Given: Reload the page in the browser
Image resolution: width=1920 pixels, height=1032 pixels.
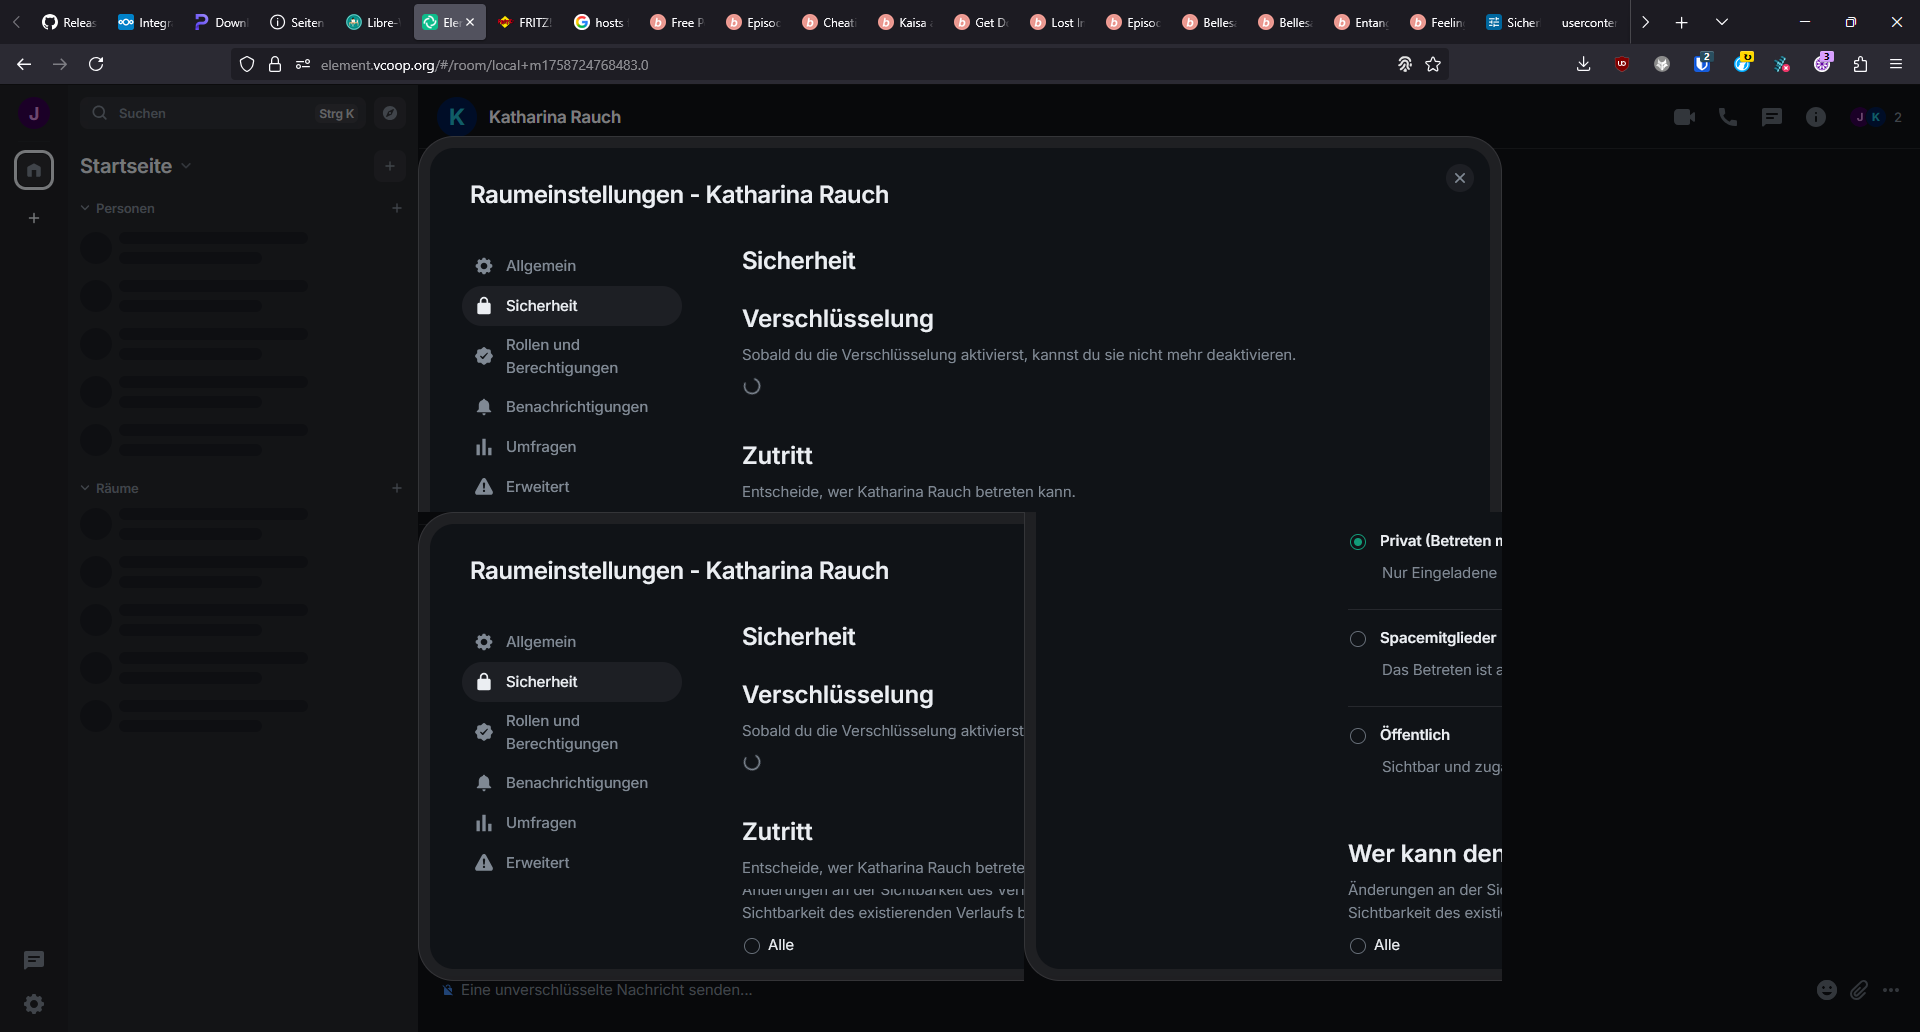Looking at the screenshot, I should [x=96, y=64].
